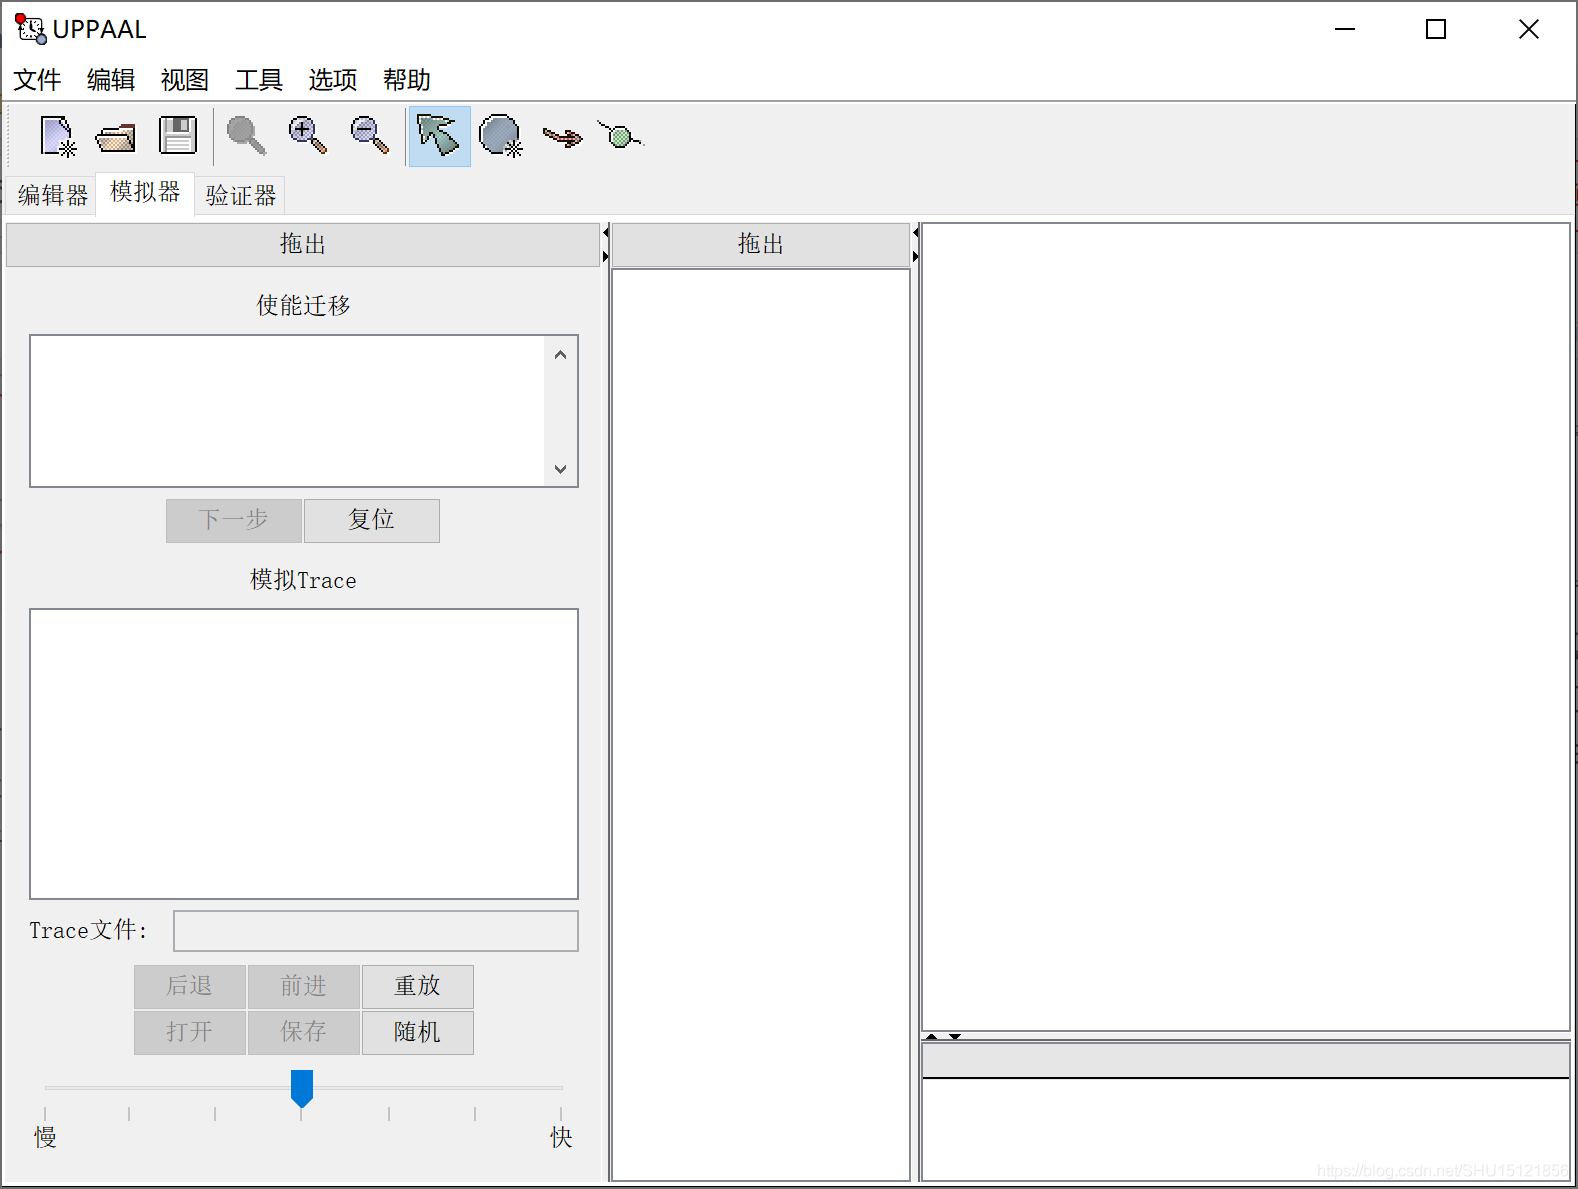Switch to the 编辑器 tab
1578x1189 pixels.
(x=52, y=195)
